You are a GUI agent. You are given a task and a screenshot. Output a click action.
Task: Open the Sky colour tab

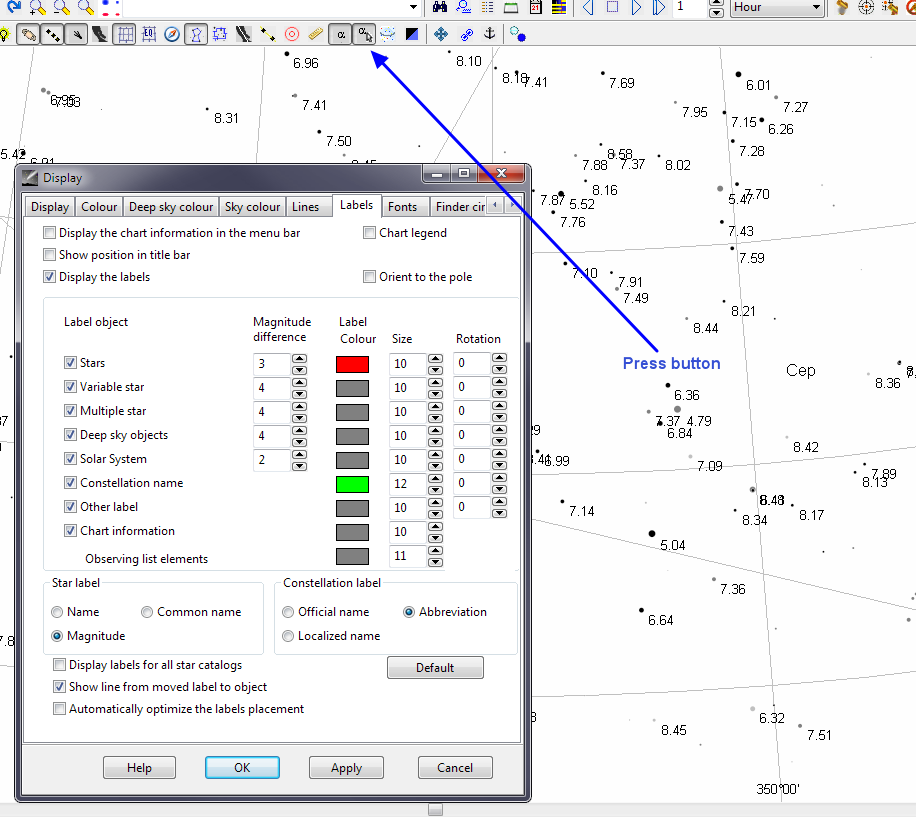[x=252, y=207]
